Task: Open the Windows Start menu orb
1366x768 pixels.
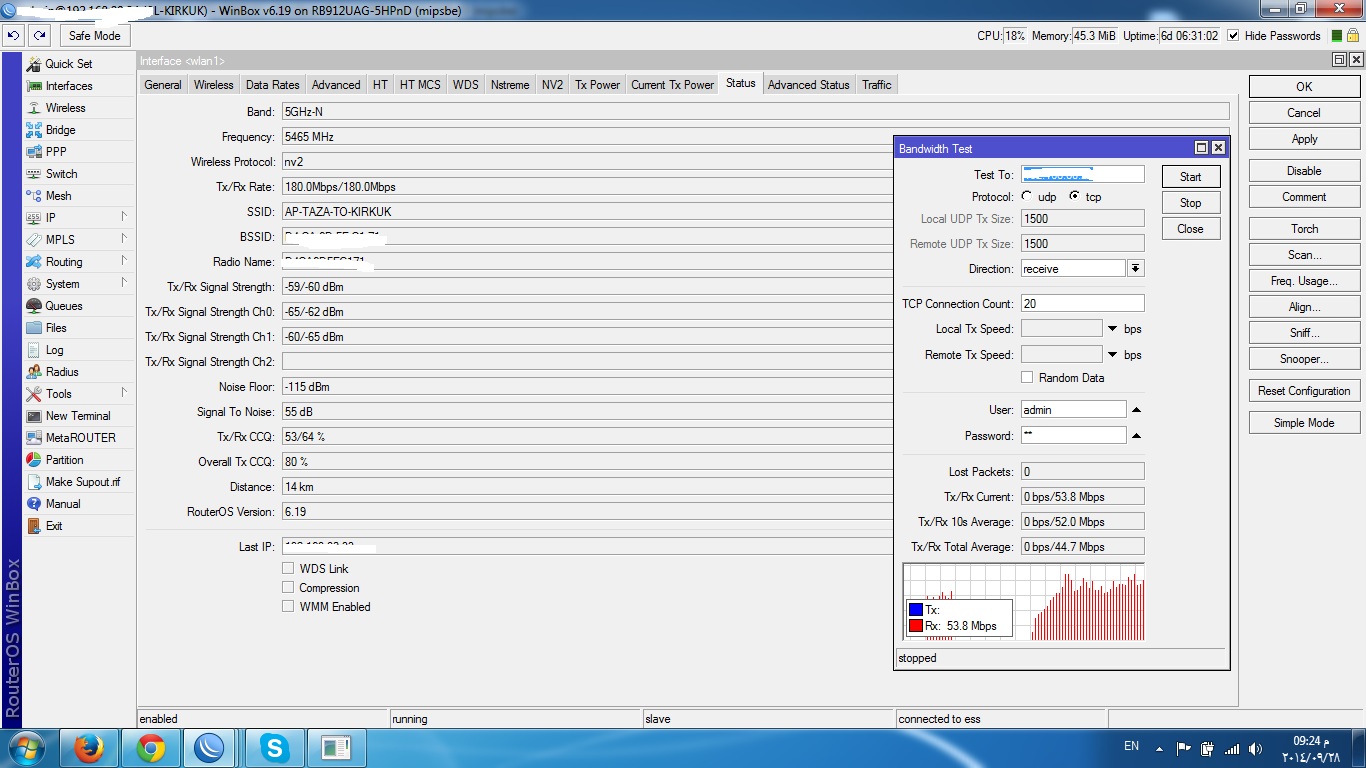Action: click(x=27, y=748)
